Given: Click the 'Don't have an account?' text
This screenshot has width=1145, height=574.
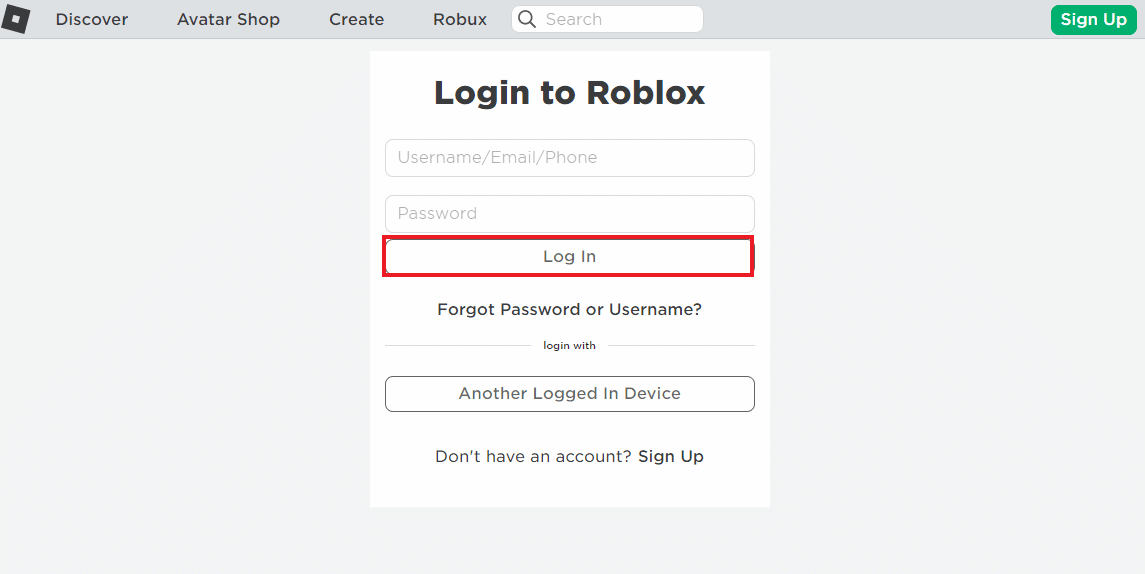Looking at the screenshot, I should [533, 457].
